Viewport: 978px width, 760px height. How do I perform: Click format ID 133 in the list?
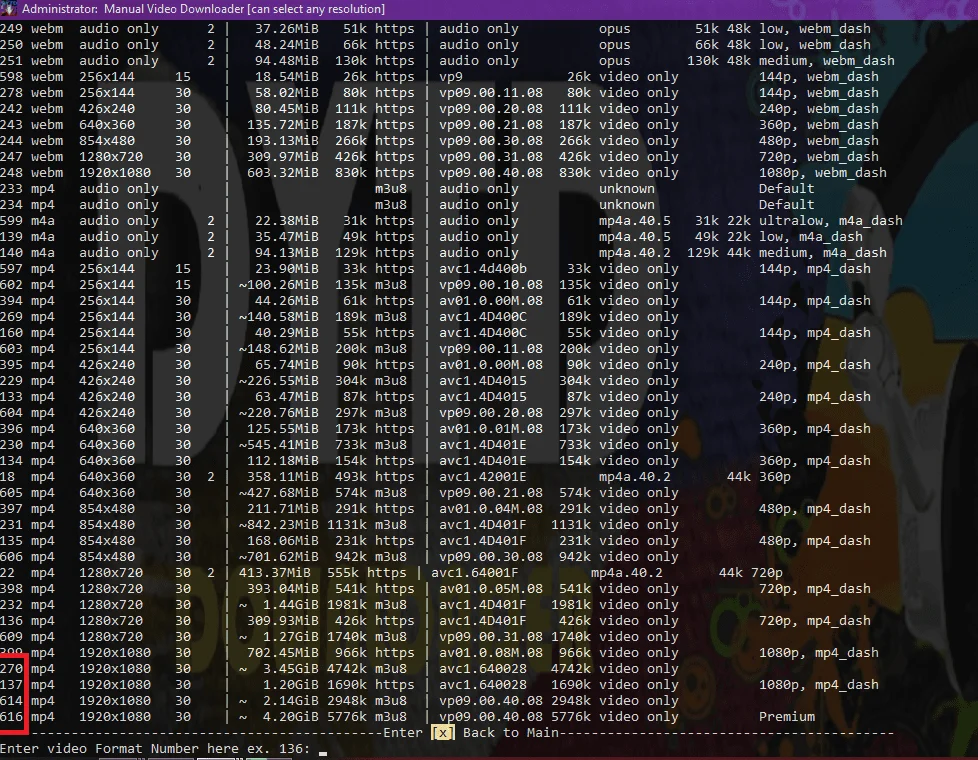pyautogui.click(x=11, y=397)
